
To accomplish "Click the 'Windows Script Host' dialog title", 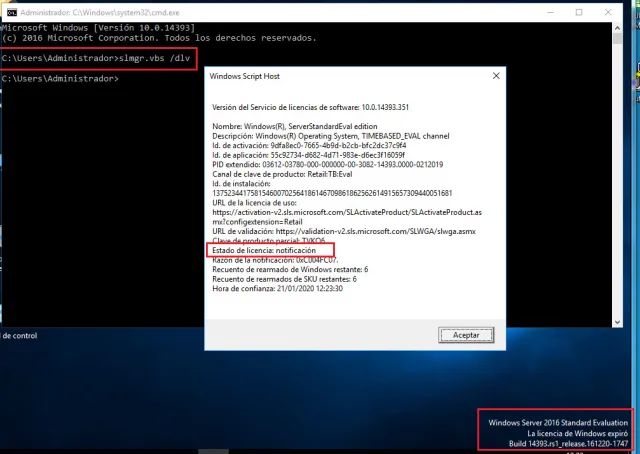I will pos(244,76).
